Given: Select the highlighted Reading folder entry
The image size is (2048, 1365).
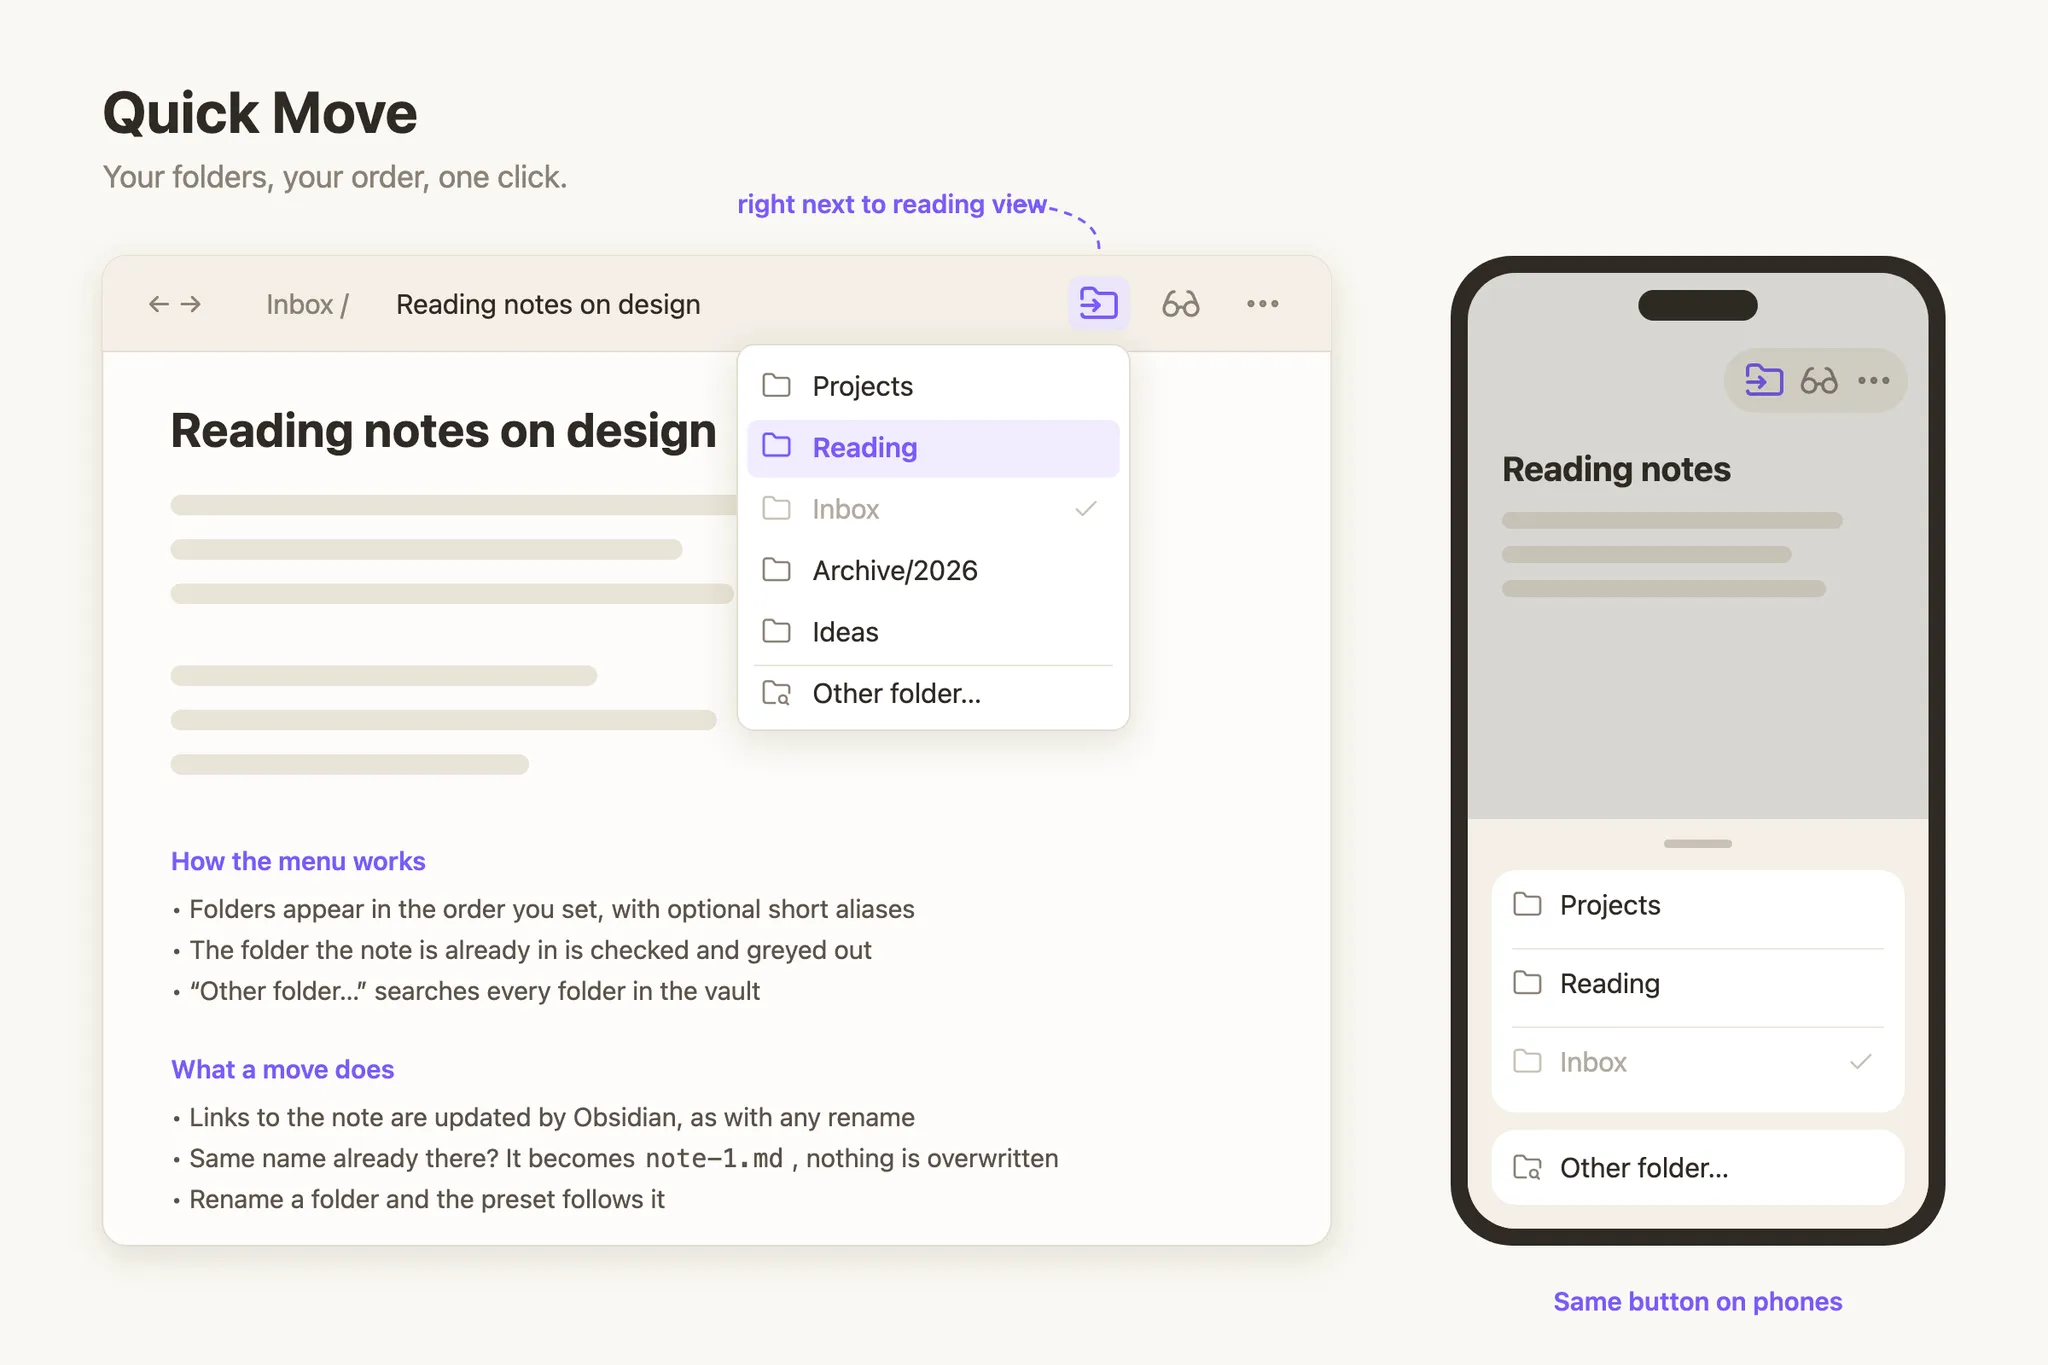Looking at the screenshot, I should click(x=933, y=448).
